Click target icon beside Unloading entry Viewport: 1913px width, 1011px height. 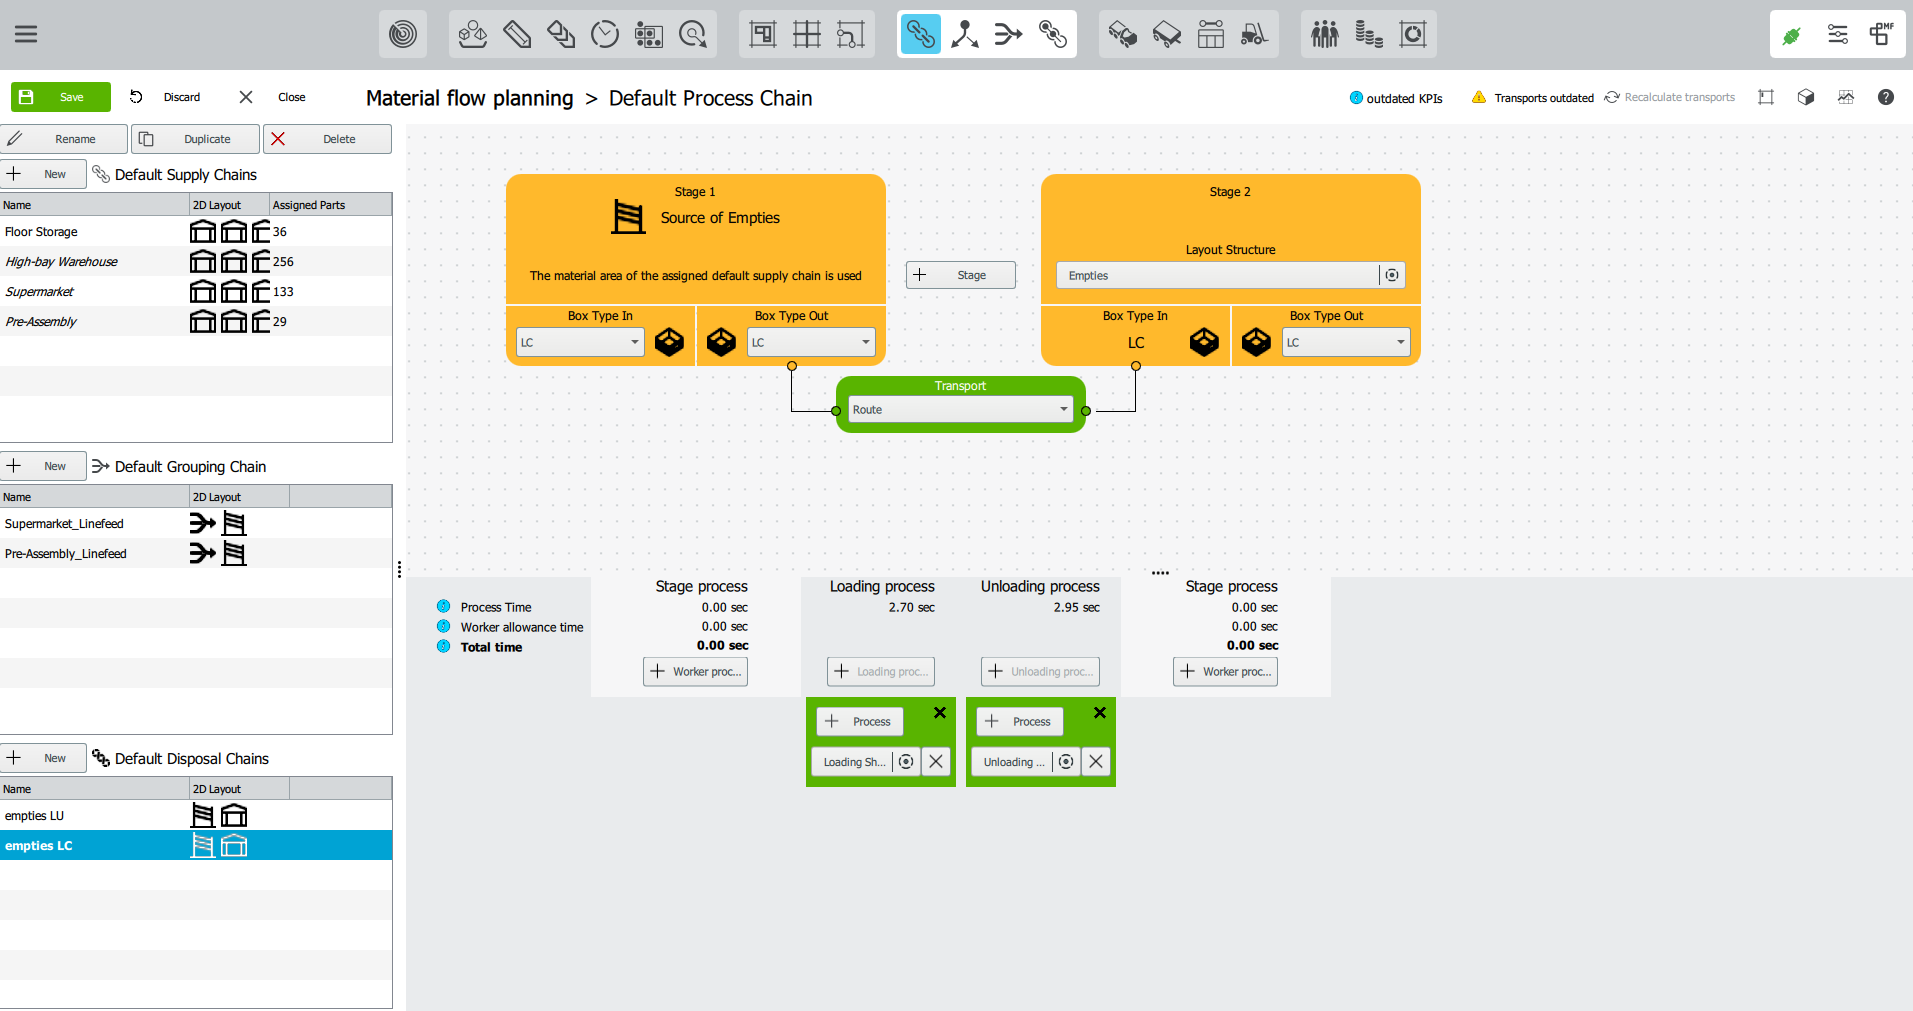coord(1066,762)
